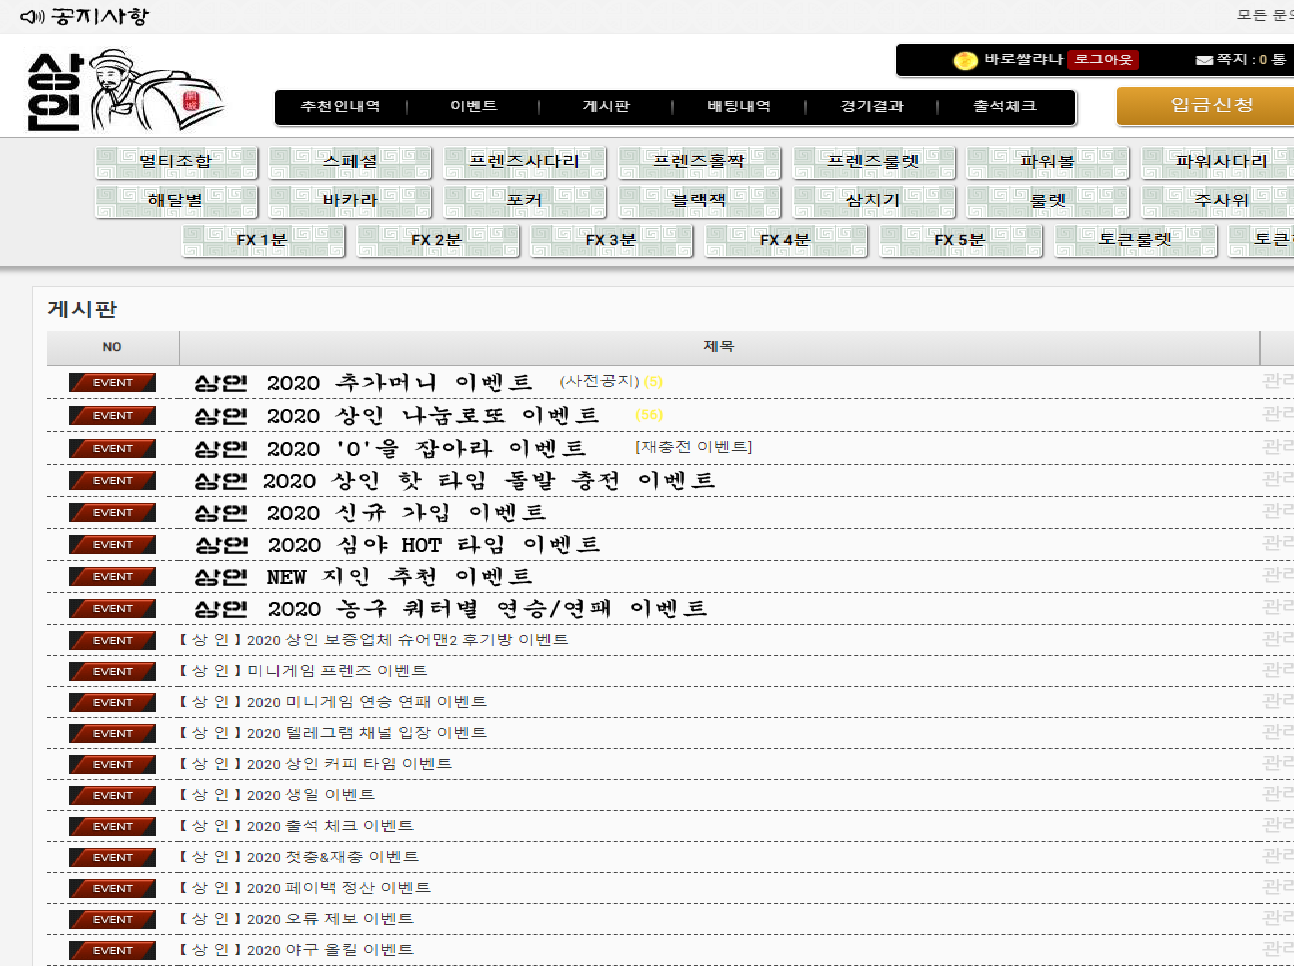Screen dimensions: 1294x966
Task: Select the 바카라 game tab
Action: tap(350, 201)
